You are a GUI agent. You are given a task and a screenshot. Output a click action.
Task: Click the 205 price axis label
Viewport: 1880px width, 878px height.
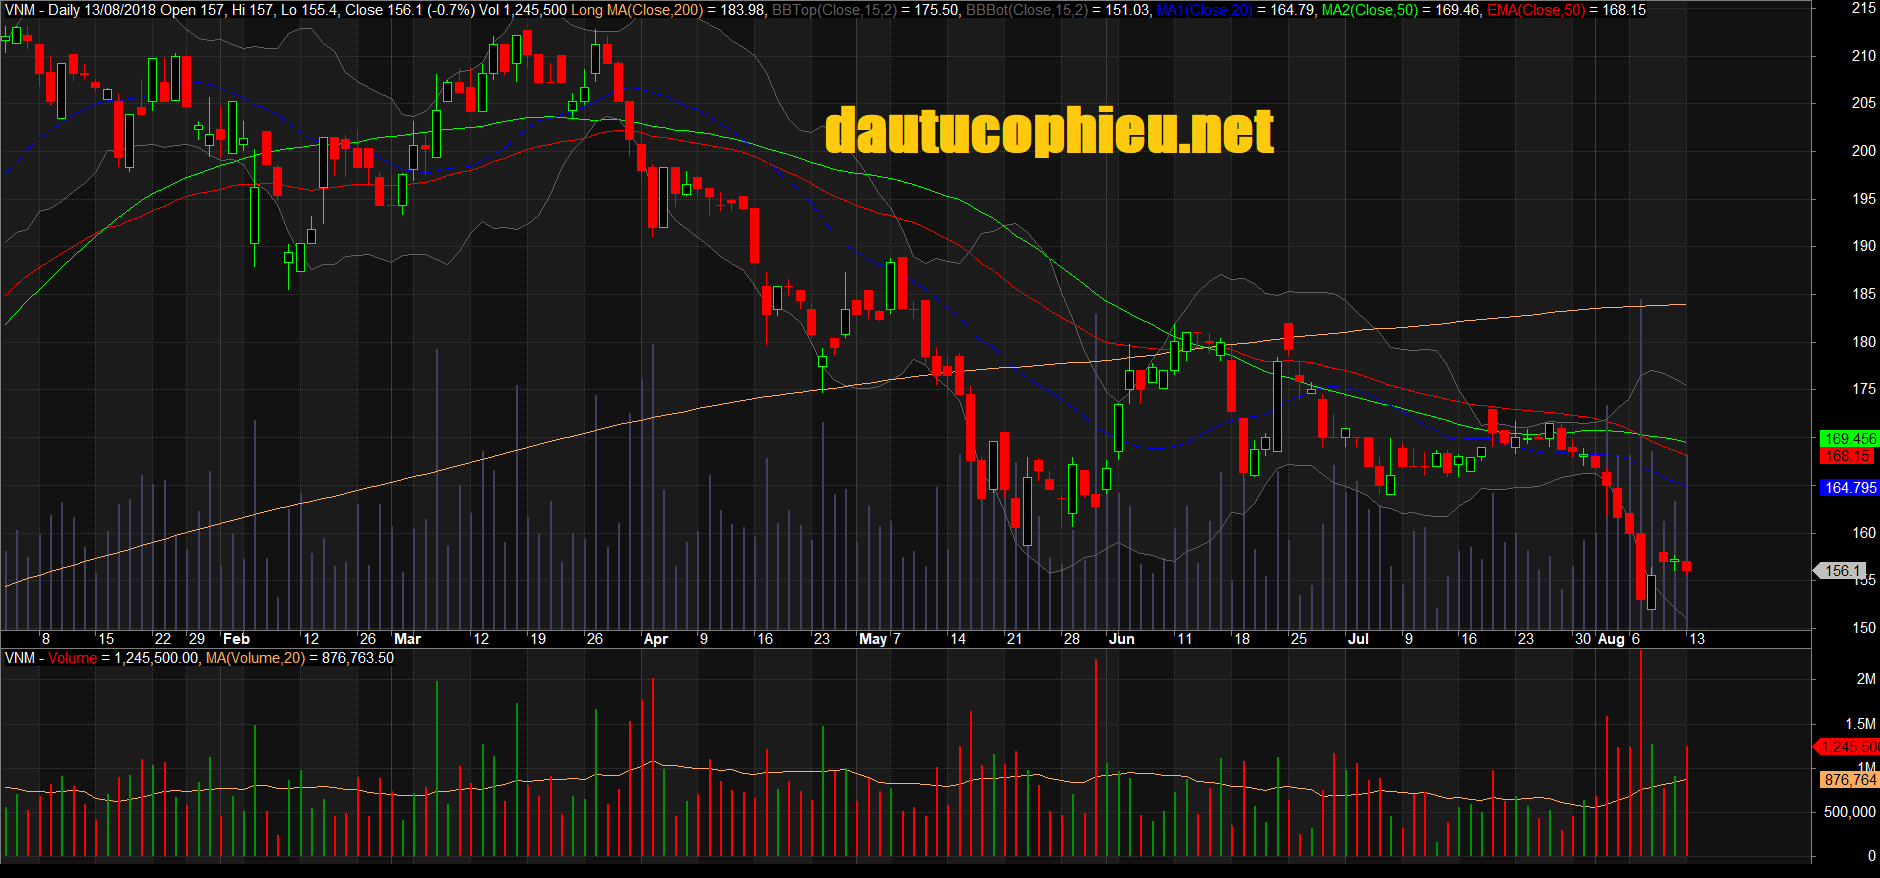(1864, 103)
